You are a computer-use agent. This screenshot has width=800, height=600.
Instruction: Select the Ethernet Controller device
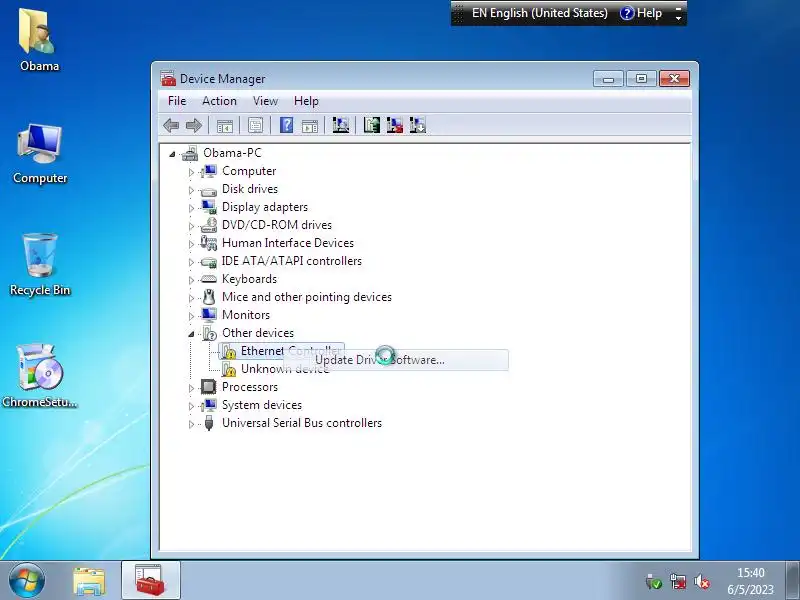[281, 351]
